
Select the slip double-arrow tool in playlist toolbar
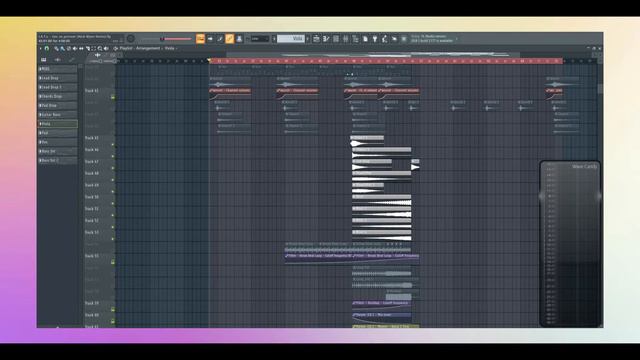81,48
